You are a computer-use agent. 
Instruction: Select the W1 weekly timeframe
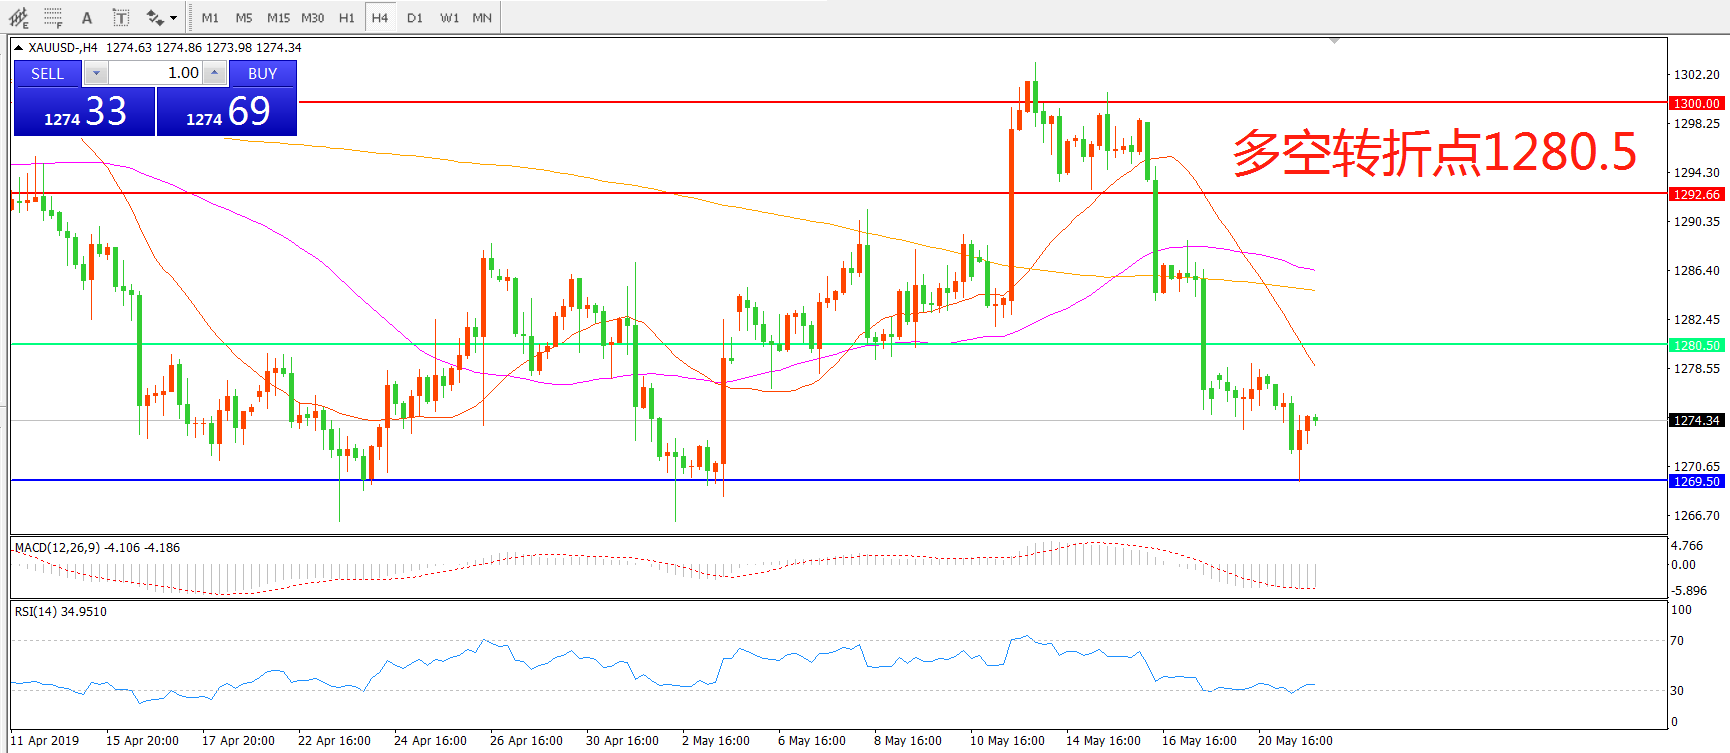[x=449, y=18]
